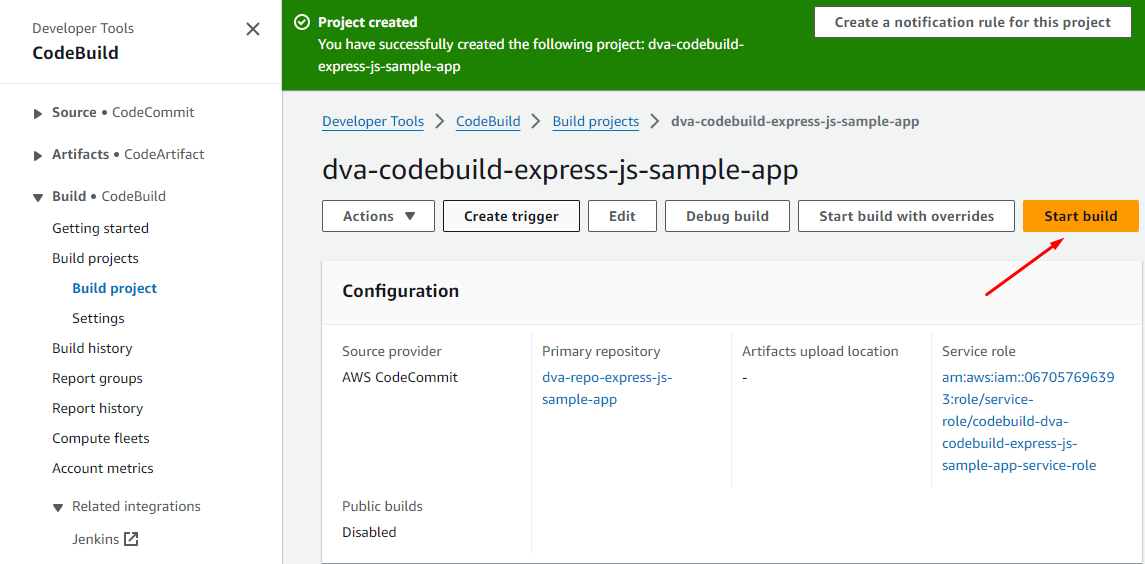Collapse the Related integrations group

(x=58, y=507)
